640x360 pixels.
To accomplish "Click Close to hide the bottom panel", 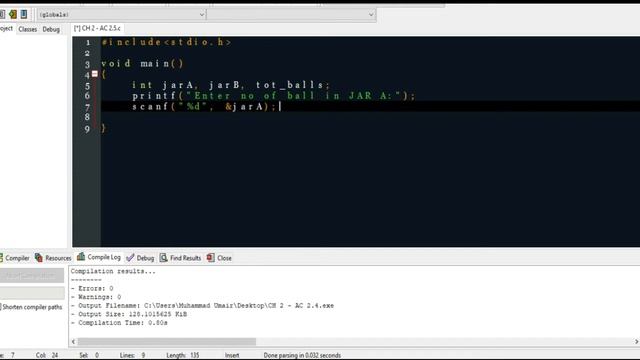I will 219,258.
